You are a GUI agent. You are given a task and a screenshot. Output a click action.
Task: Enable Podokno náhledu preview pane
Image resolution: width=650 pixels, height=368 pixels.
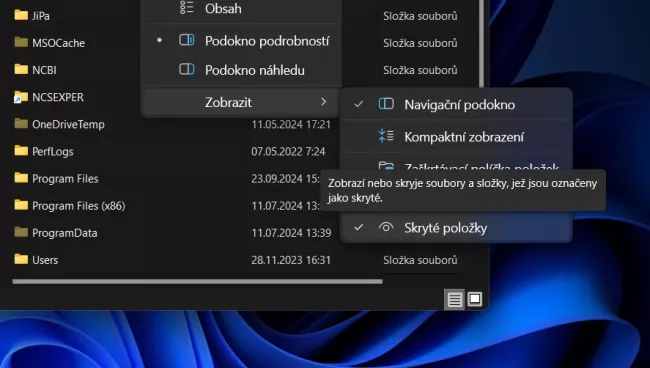(x=241, y=70)
